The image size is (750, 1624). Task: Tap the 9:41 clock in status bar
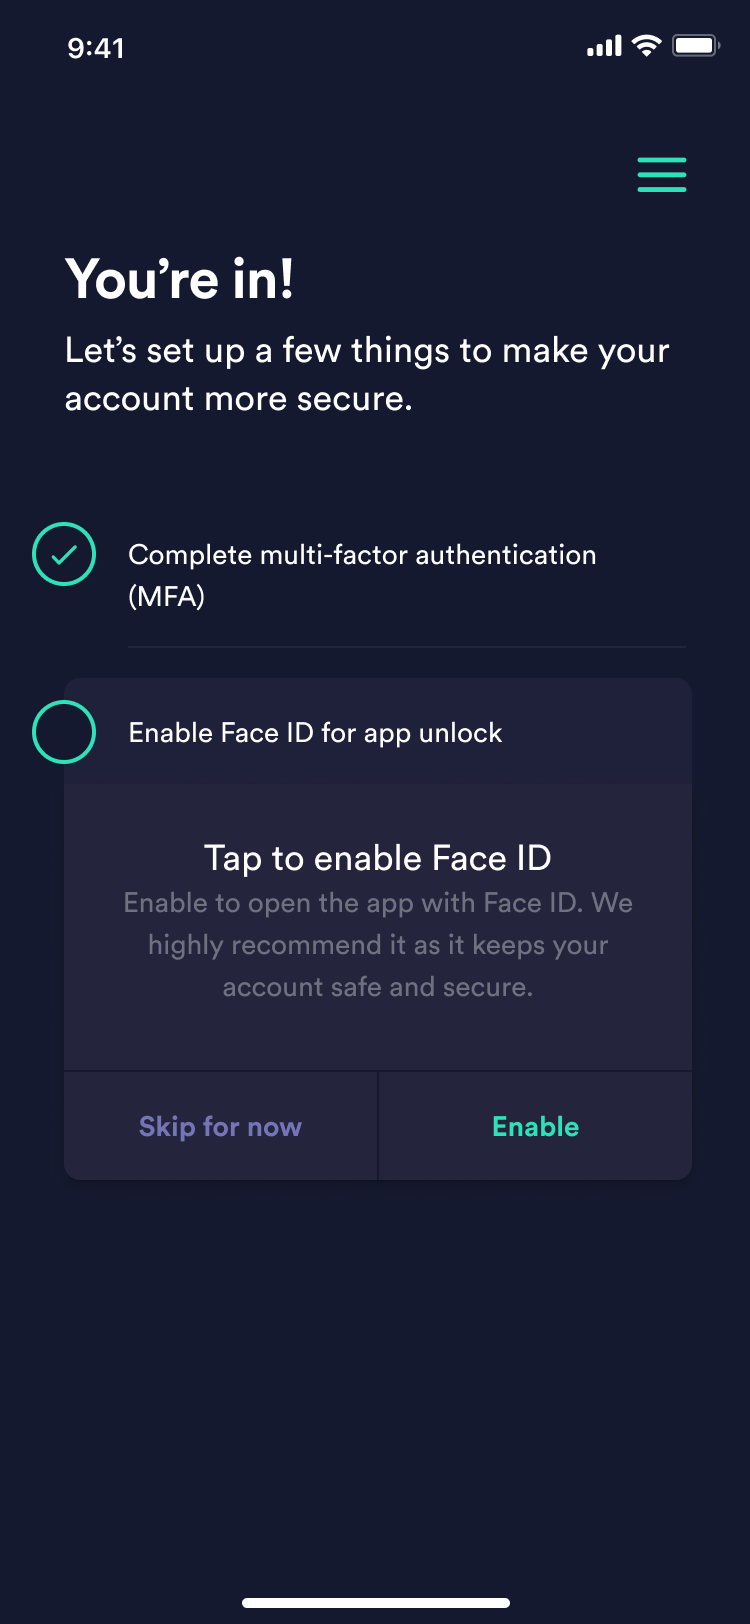96,48
